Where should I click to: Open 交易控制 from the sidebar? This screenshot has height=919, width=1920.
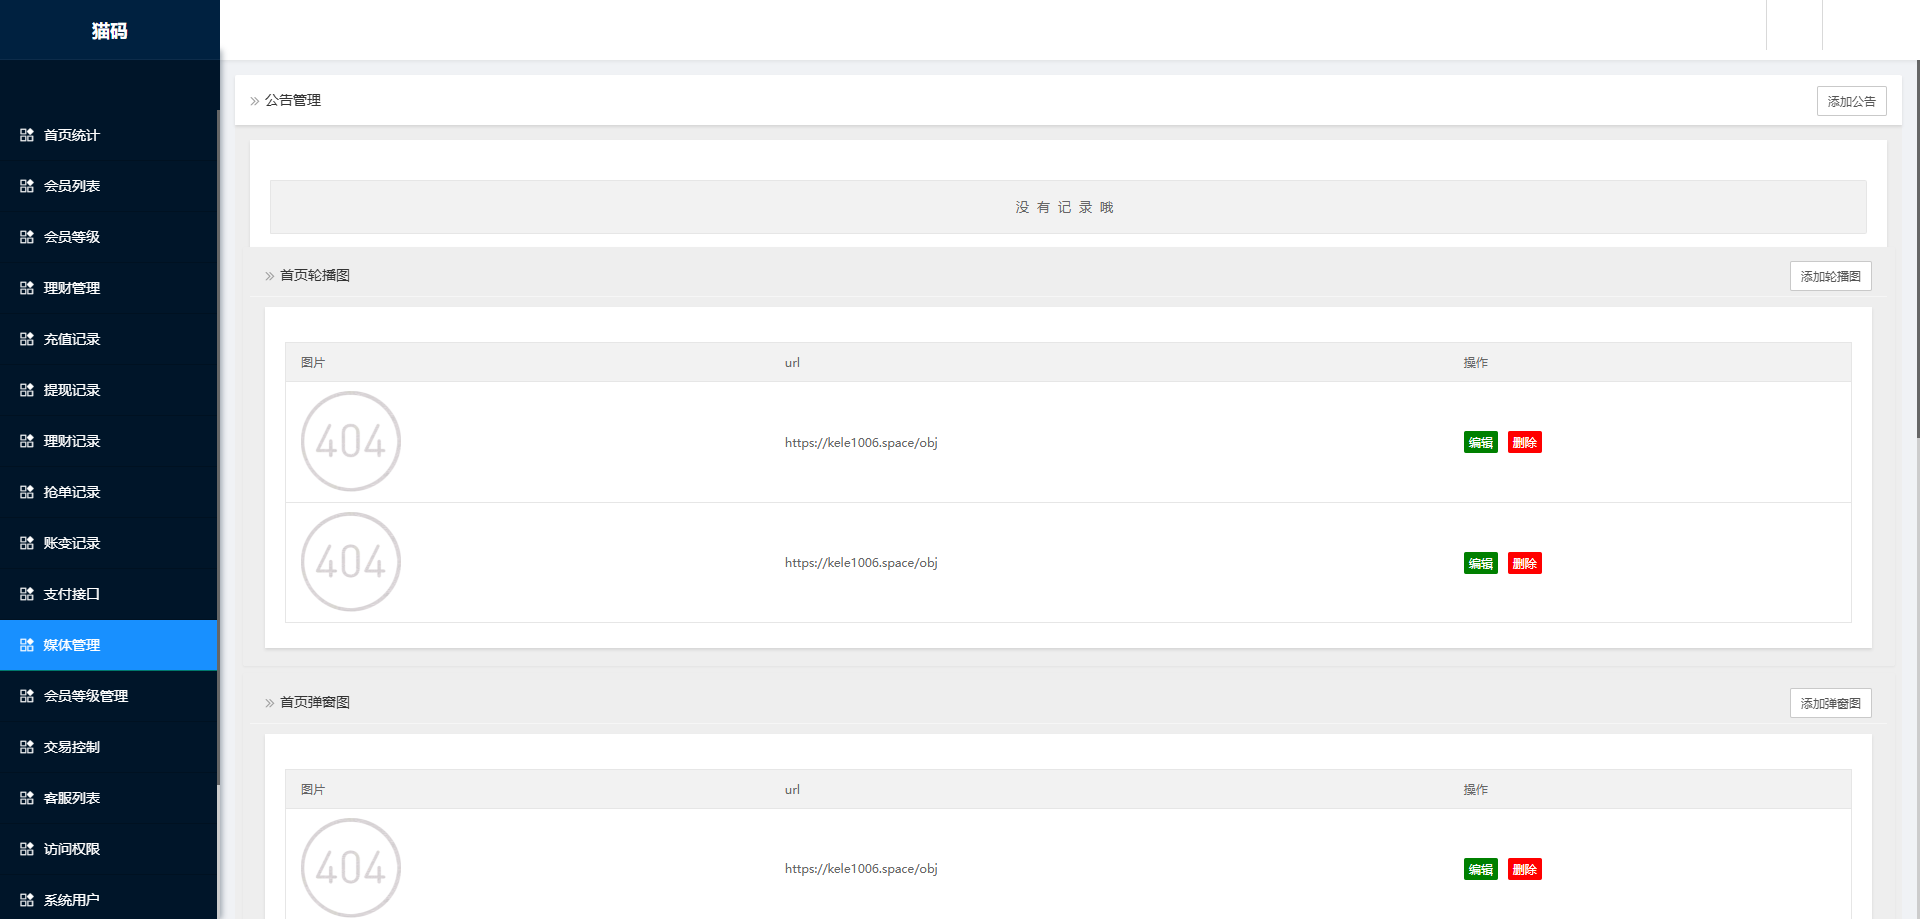coord(72,747)
